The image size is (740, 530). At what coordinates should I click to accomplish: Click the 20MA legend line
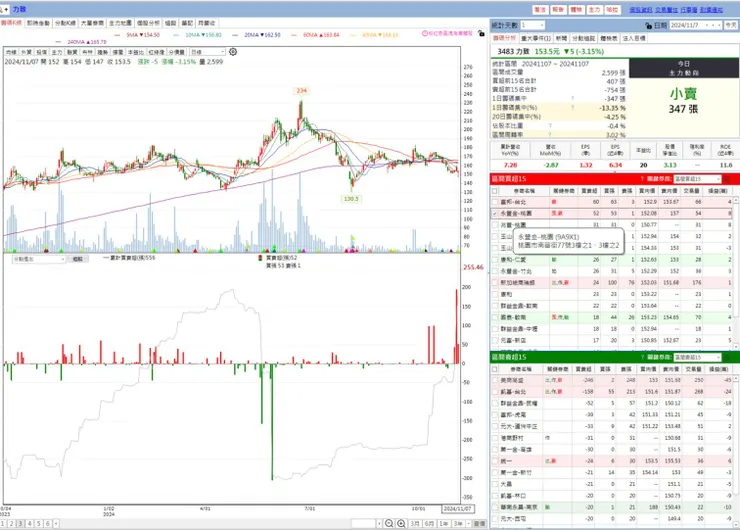click(257, 35)
